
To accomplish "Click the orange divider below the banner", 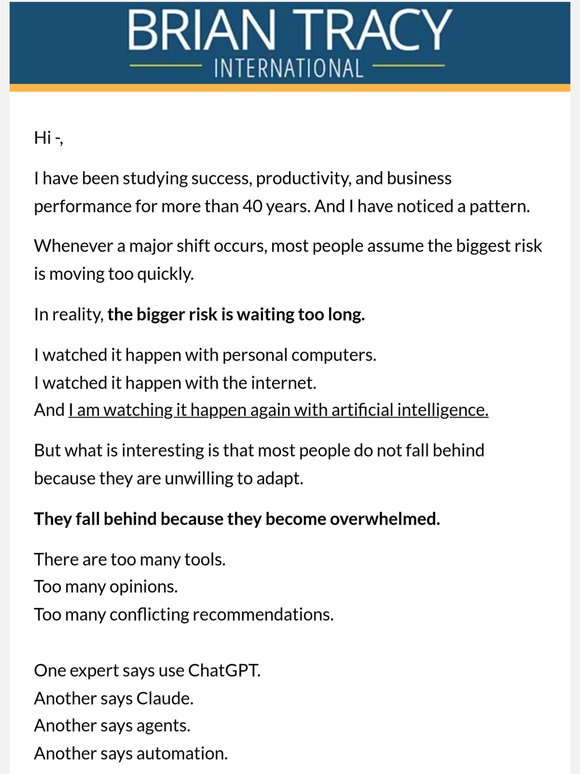I will pyautogui.click(x=290, y=88).
